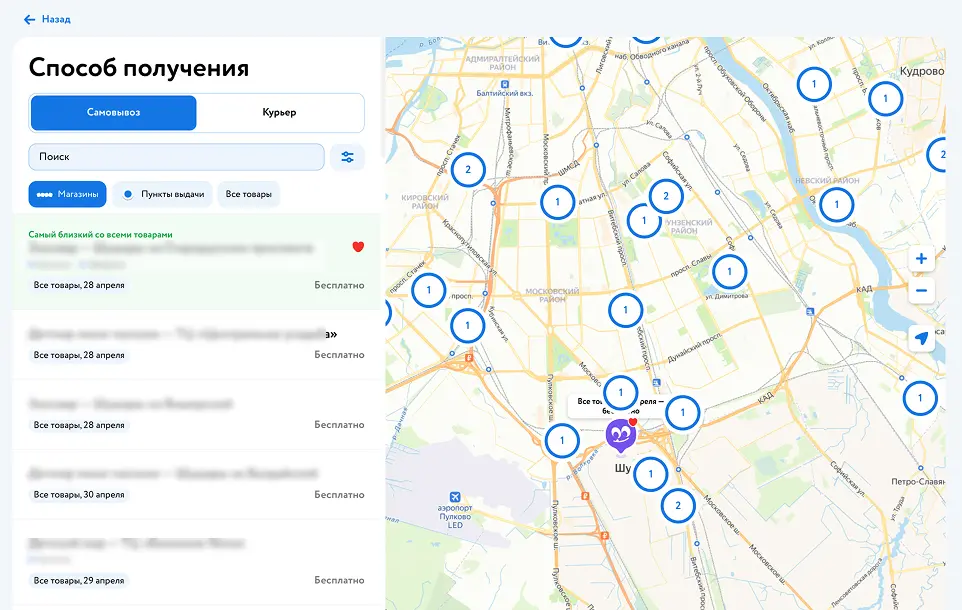Screen dimensions: 962x610
Task: Select the Самовывоз tab
Action: coord(113,113)
